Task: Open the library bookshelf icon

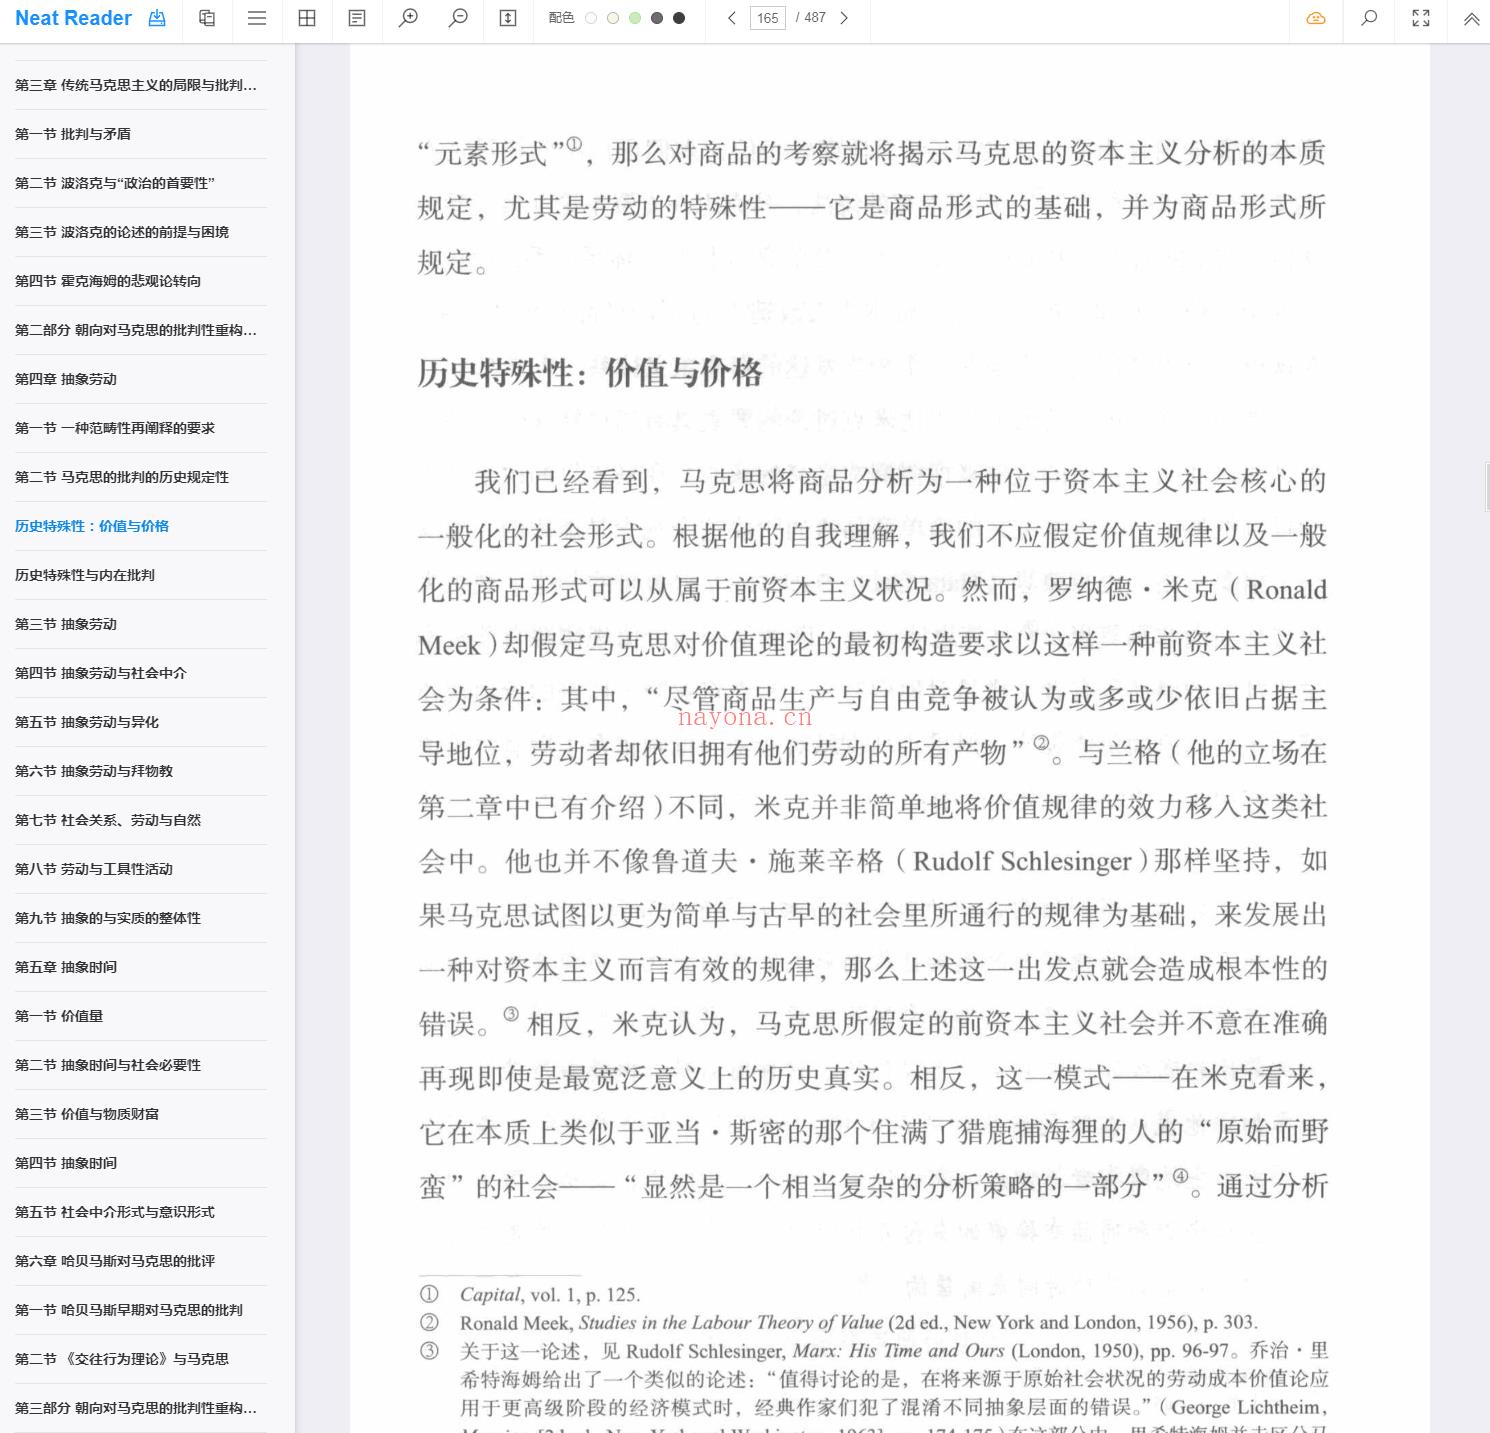Action: pos(207,18)
